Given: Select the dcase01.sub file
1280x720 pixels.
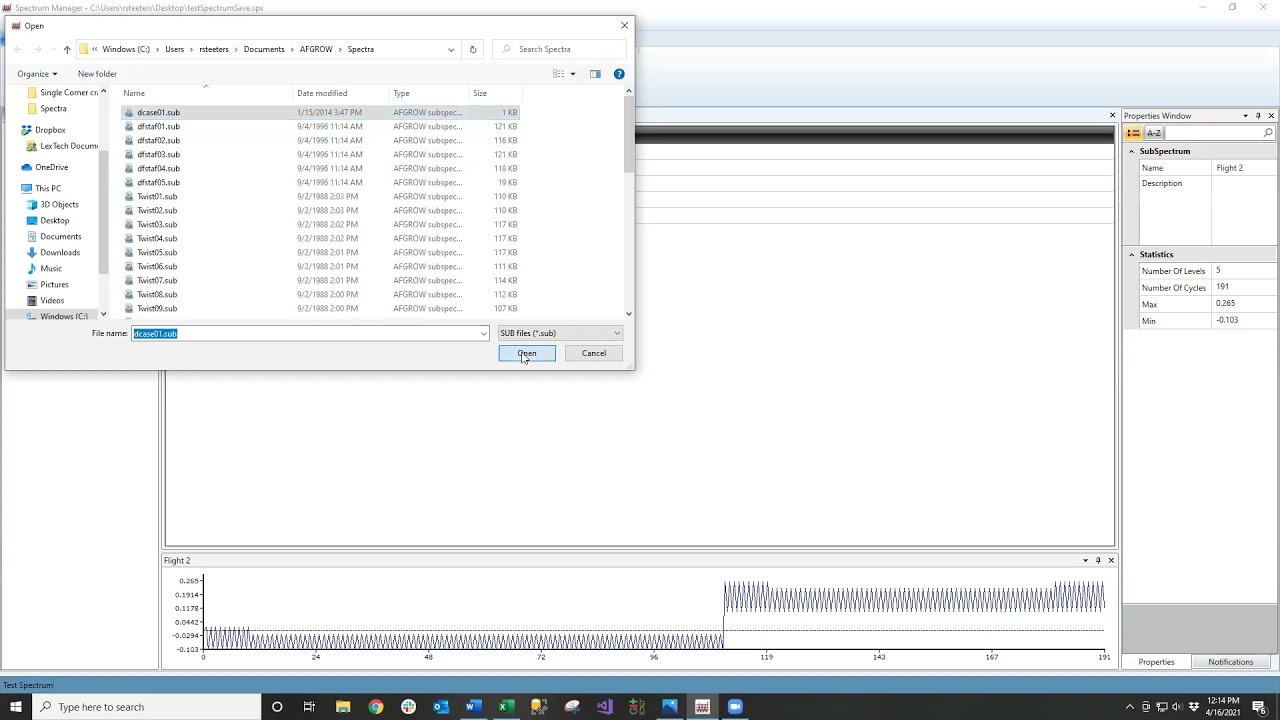Looking at the screenshot, I should (158, 113).
